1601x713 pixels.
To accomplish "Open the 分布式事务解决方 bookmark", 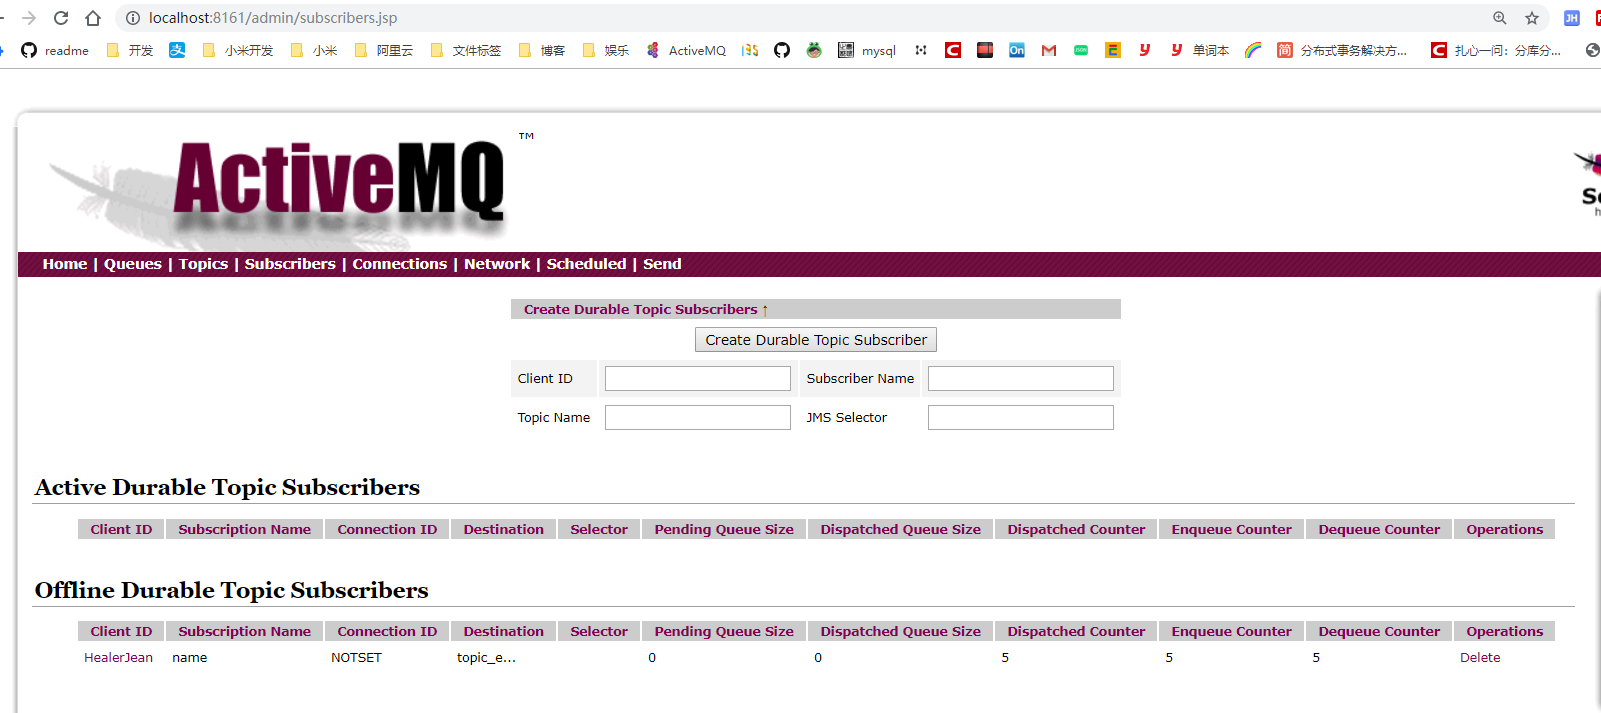I will pos(1342,50).
